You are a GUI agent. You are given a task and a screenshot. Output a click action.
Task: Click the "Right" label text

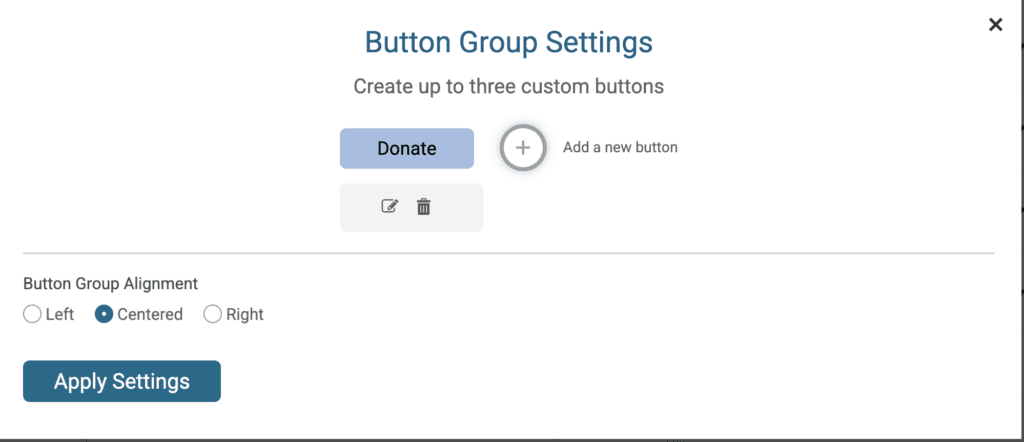point(245,315)
